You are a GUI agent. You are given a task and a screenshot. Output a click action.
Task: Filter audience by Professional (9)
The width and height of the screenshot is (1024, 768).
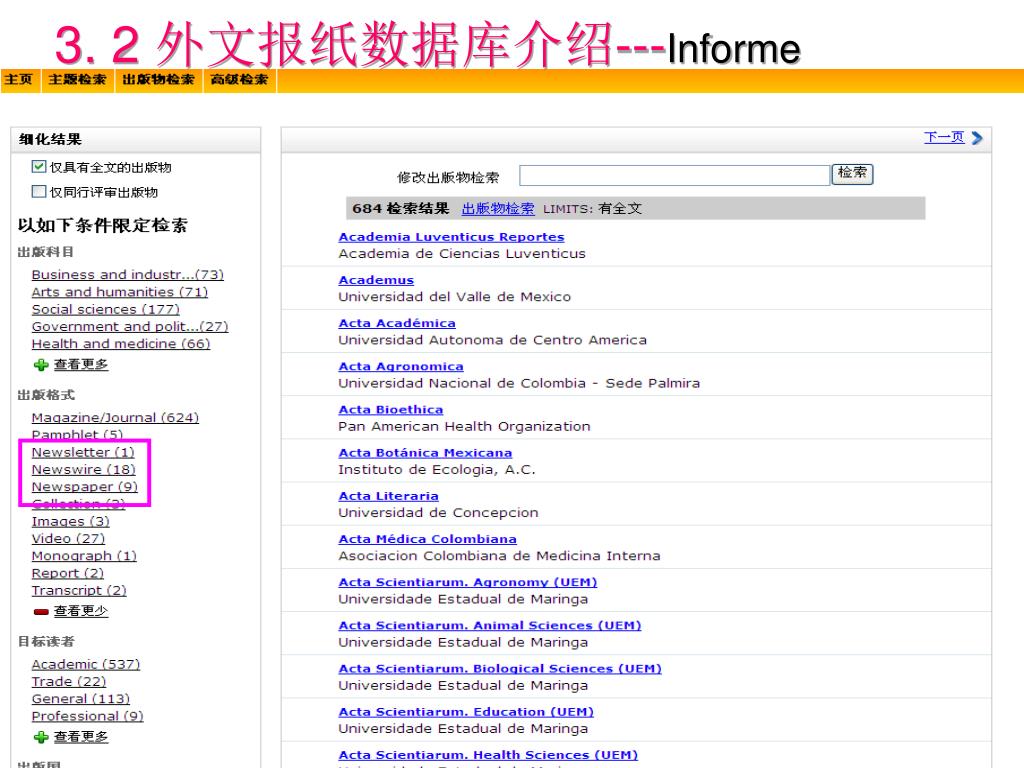coord(88,716)
